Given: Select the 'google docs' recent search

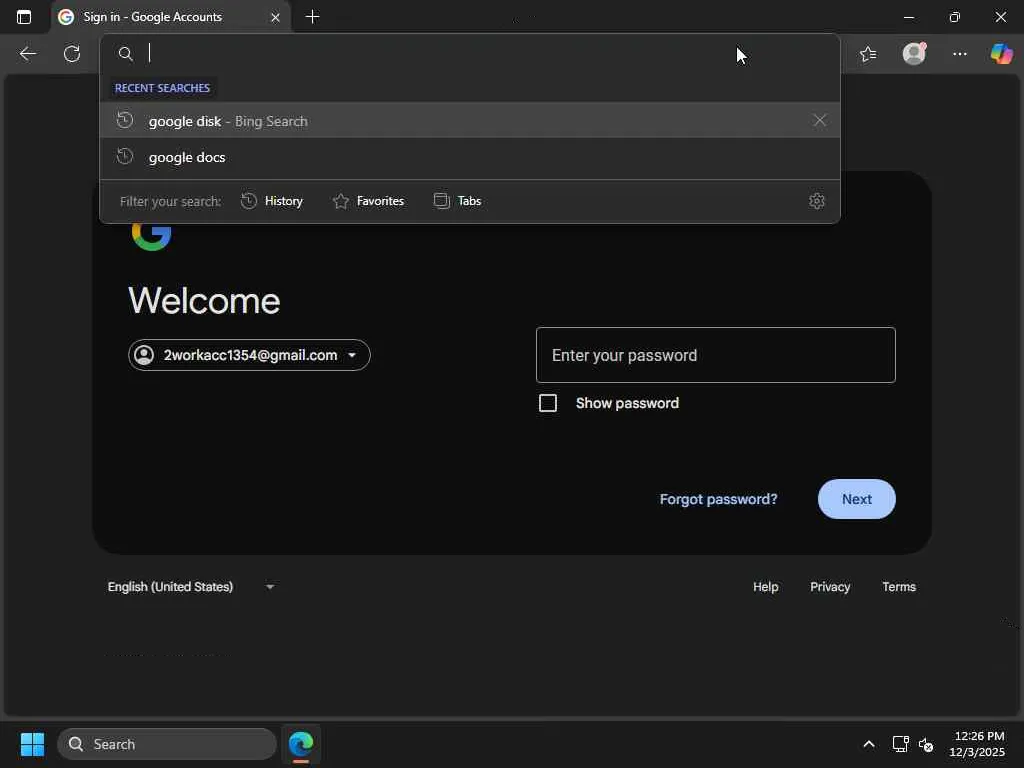Looking at the screenshot, I should (x=470, y=157).
